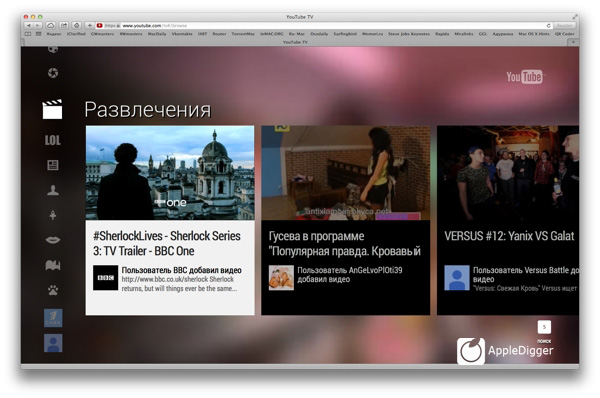Open the blue user account avatar in sidebar

coord(53,343)
